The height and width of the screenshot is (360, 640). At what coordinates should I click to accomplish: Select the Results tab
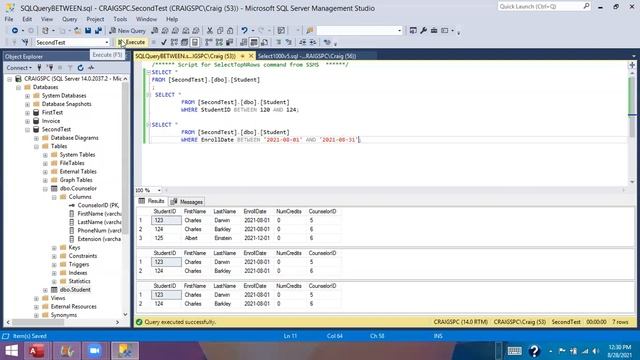(x=151, y=201)
